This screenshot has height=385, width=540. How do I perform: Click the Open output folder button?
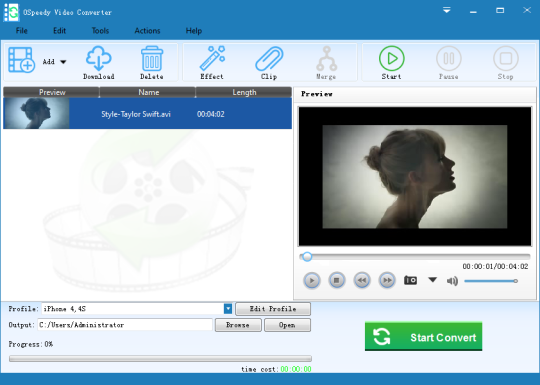pyautogui.click(x=287, y=325)
